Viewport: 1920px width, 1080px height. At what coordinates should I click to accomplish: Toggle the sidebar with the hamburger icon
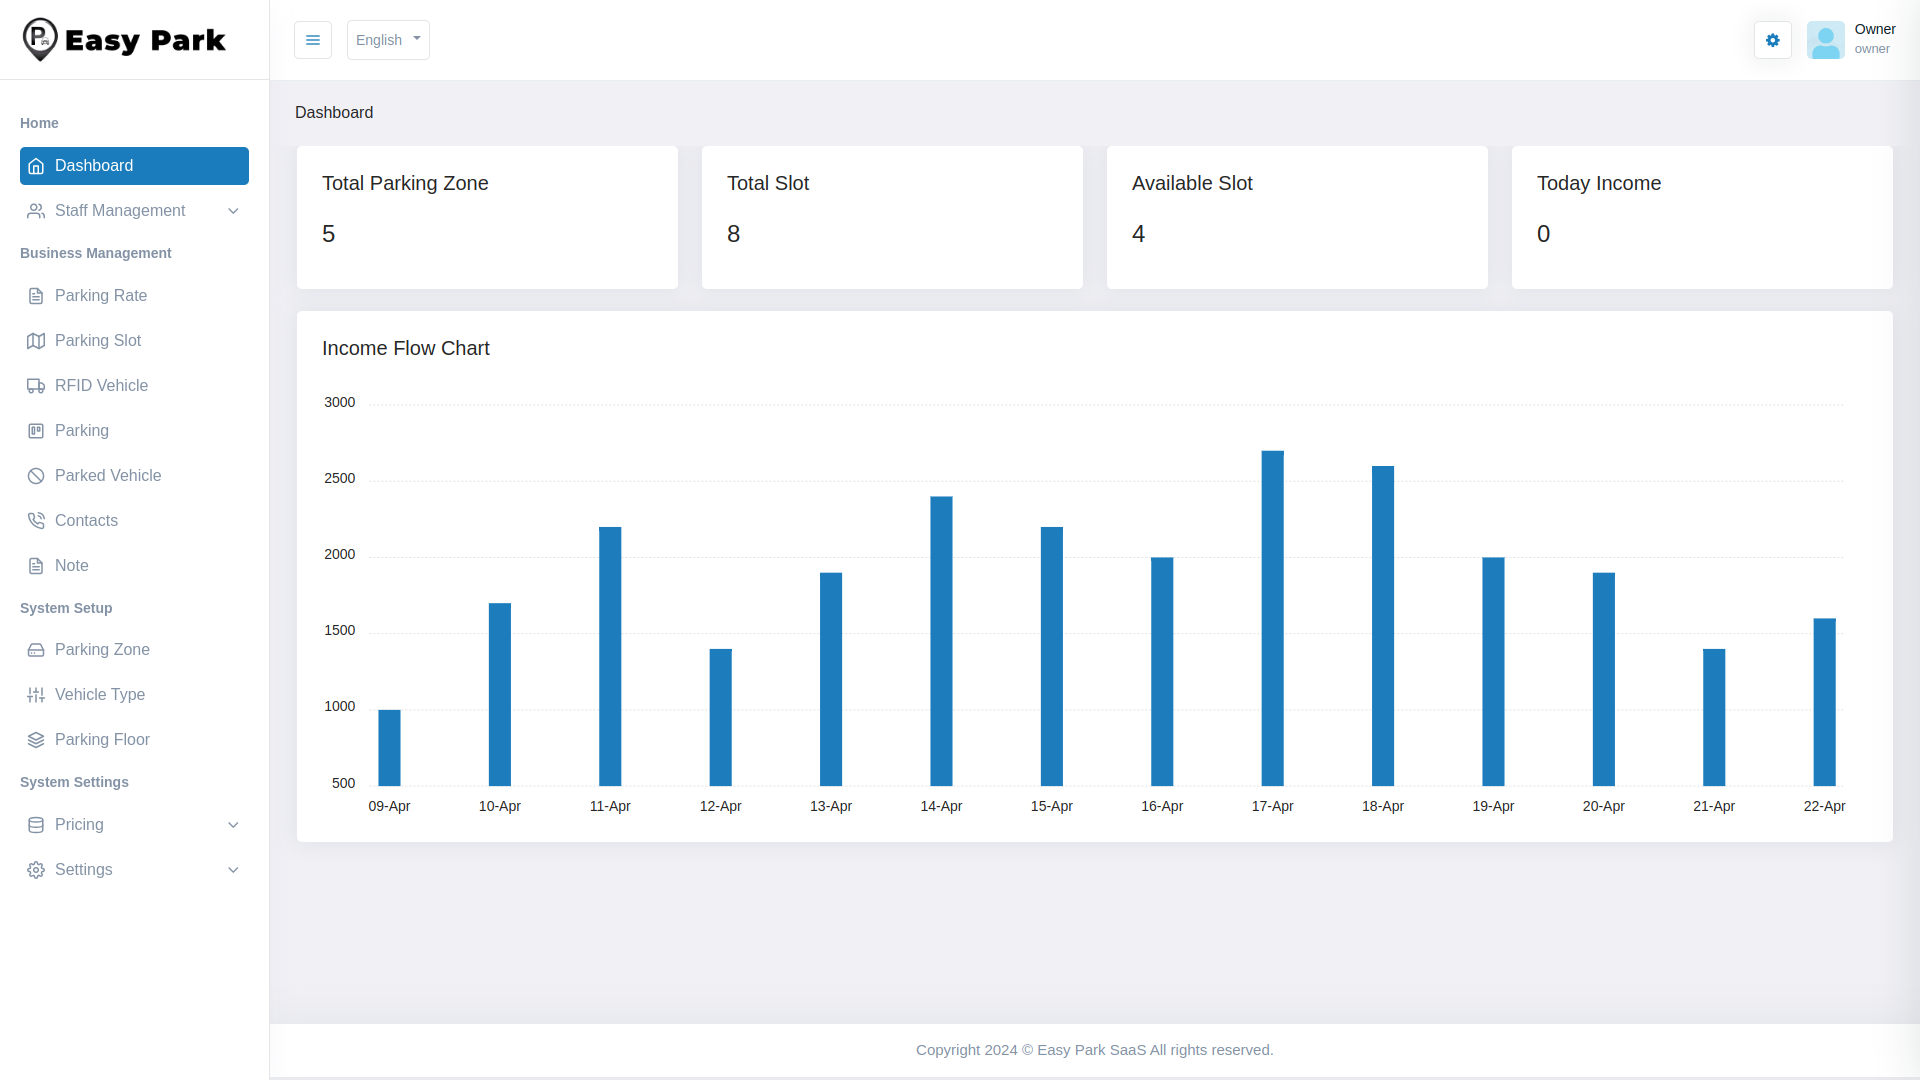coord(313,40)
